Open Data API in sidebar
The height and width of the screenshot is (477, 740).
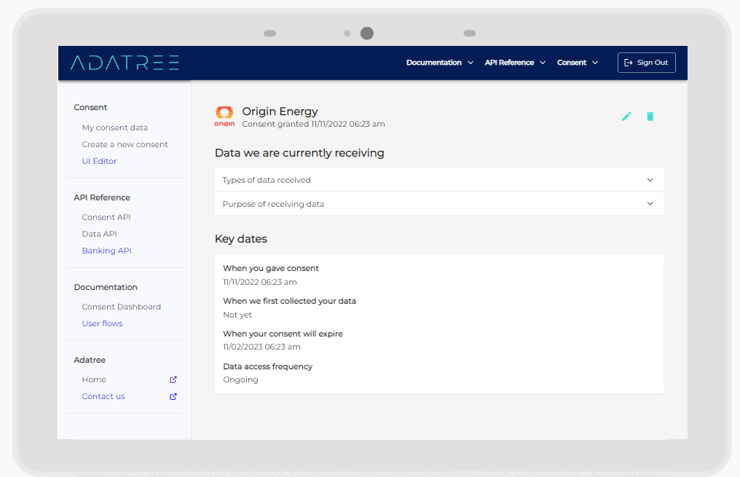(99, 234)
